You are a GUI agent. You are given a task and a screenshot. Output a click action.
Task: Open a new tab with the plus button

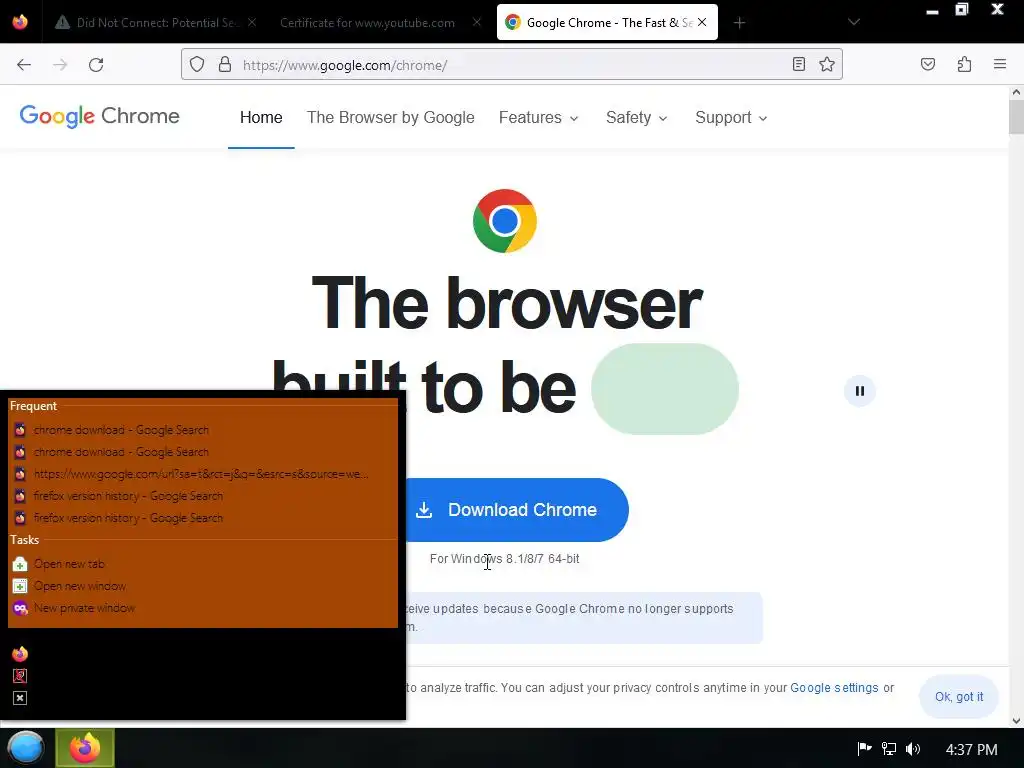739,23
